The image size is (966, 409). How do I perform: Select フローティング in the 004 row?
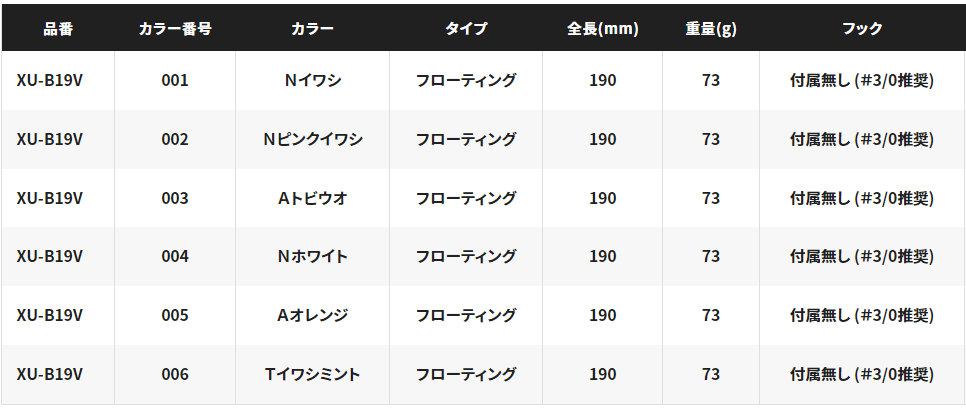point(466,256)
